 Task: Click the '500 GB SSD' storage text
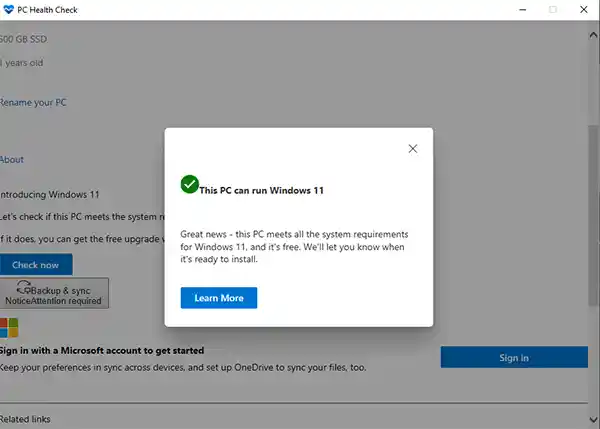tap(24, 39)
